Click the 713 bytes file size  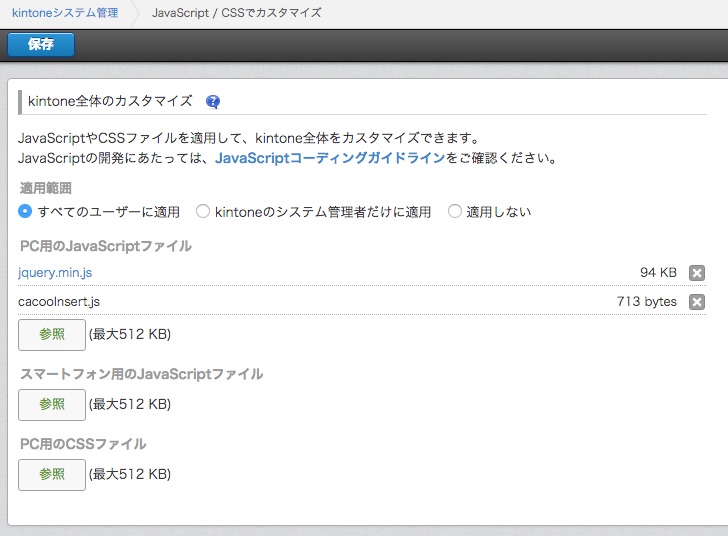click(647, 301)
